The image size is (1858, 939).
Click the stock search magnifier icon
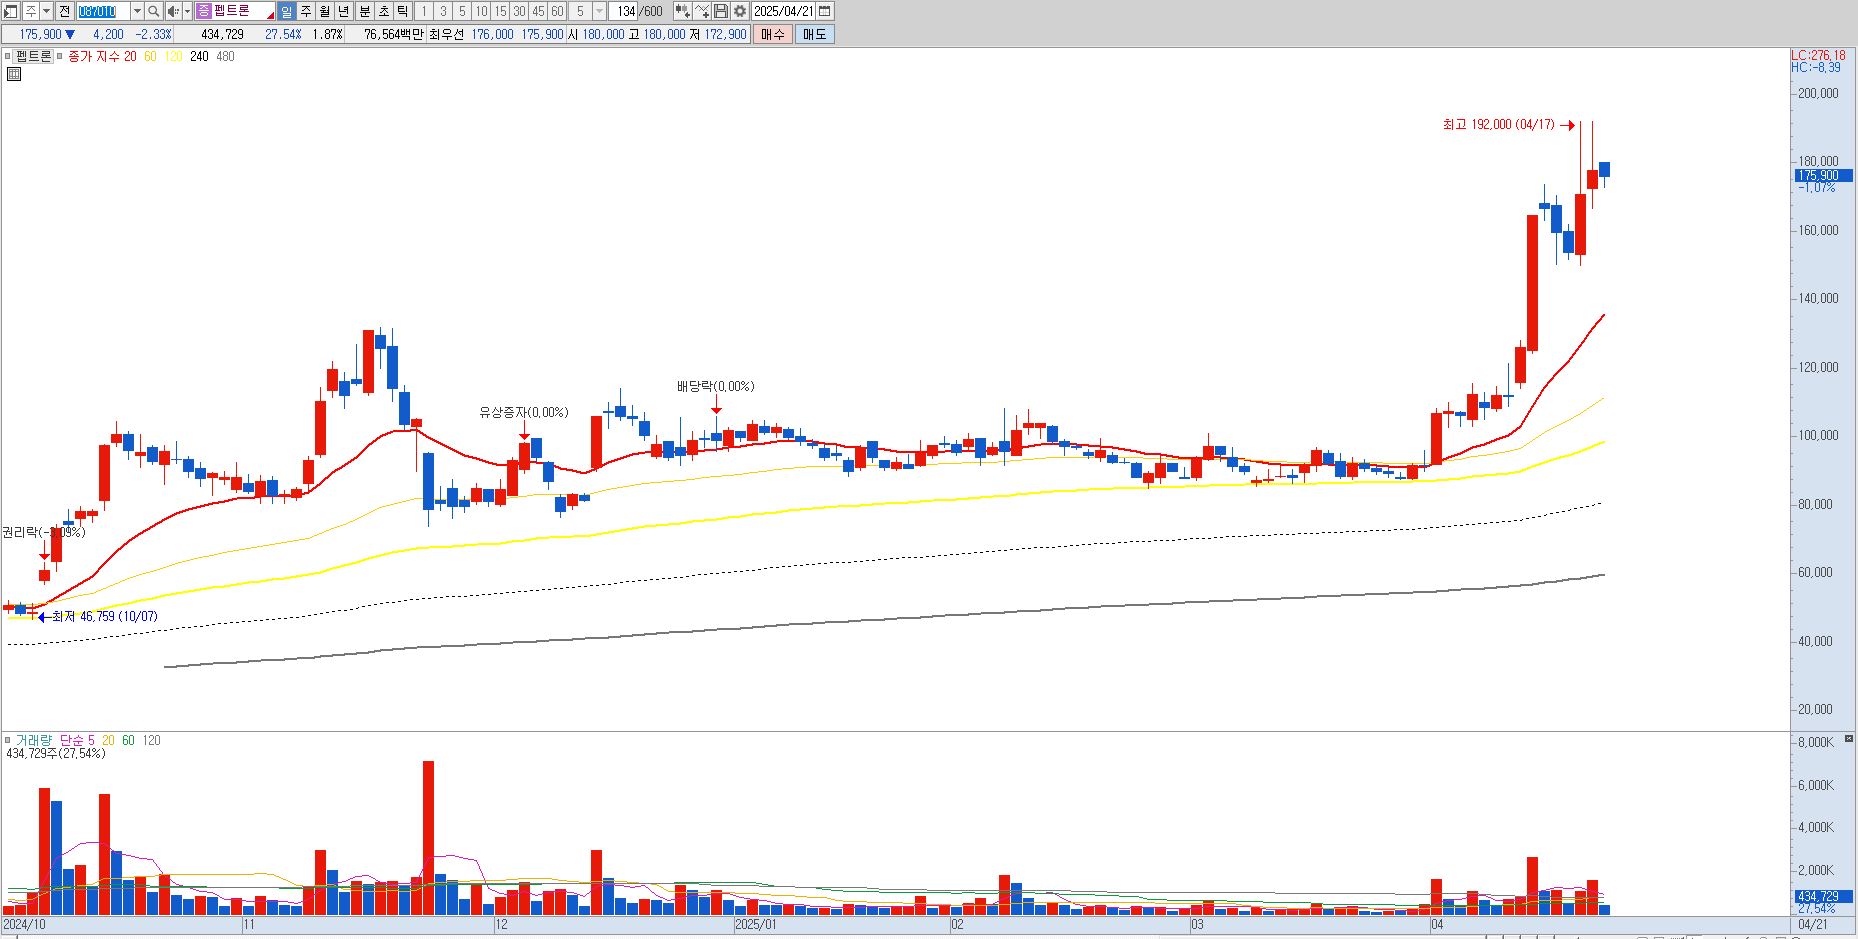point(154,11)
